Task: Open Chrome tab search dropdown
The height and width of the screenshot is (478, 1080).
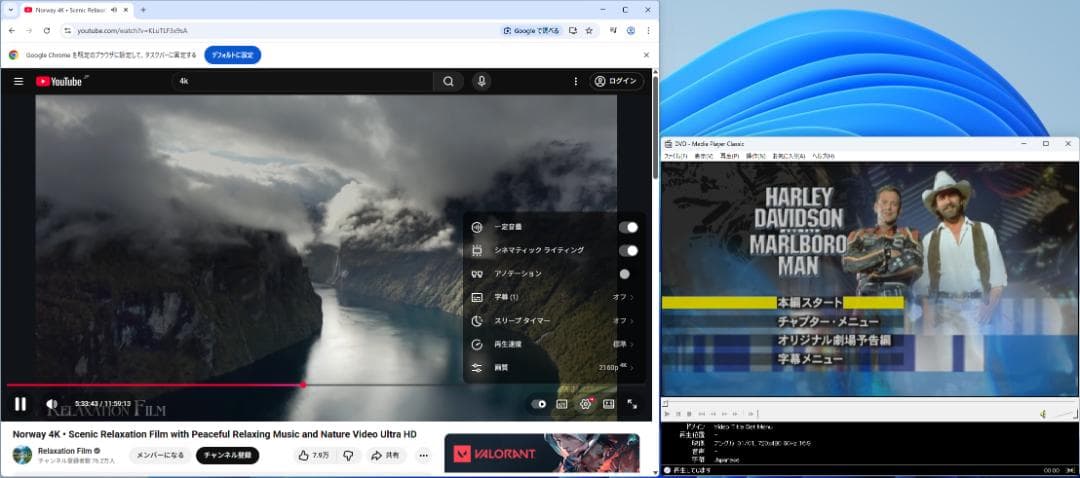Action: click(10, 10)
